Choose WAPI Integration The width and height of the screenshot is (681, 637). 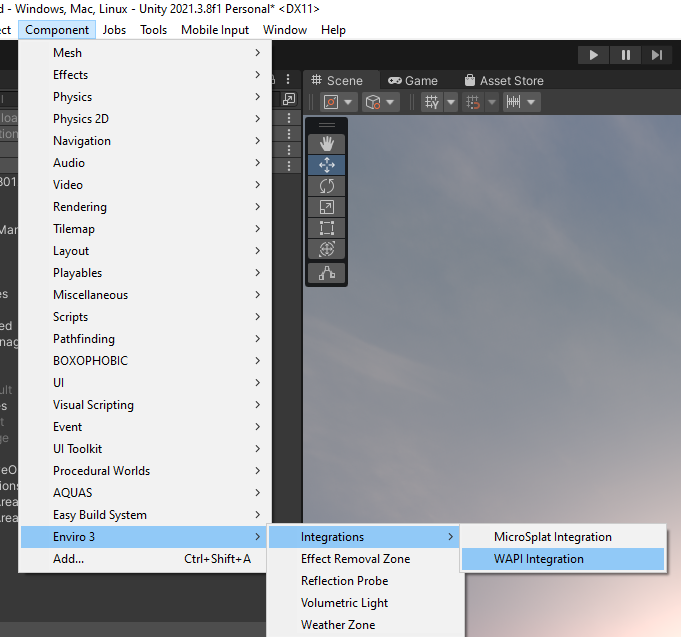563,559
